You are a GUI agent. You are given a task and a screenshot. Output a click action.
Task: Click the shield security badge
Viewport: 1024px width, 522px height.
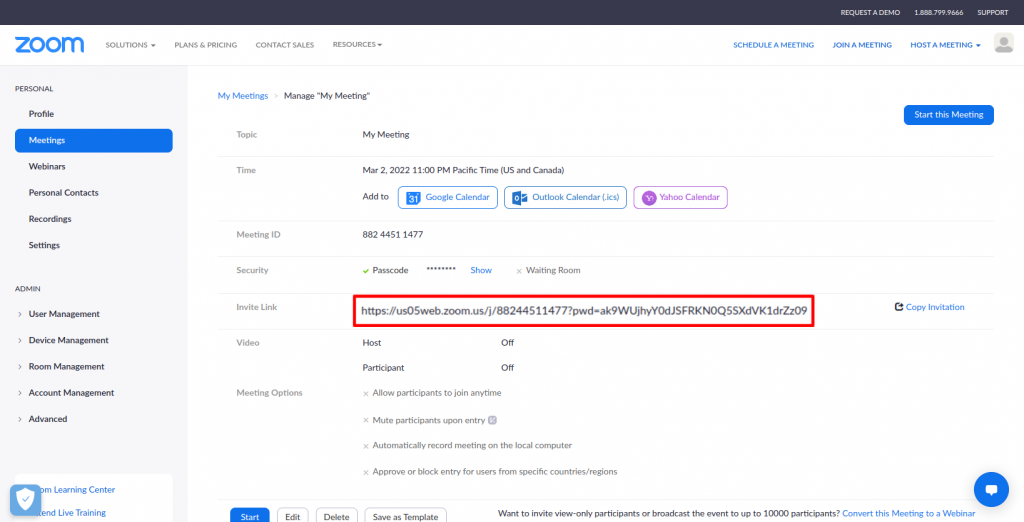(x=24, y=500)
